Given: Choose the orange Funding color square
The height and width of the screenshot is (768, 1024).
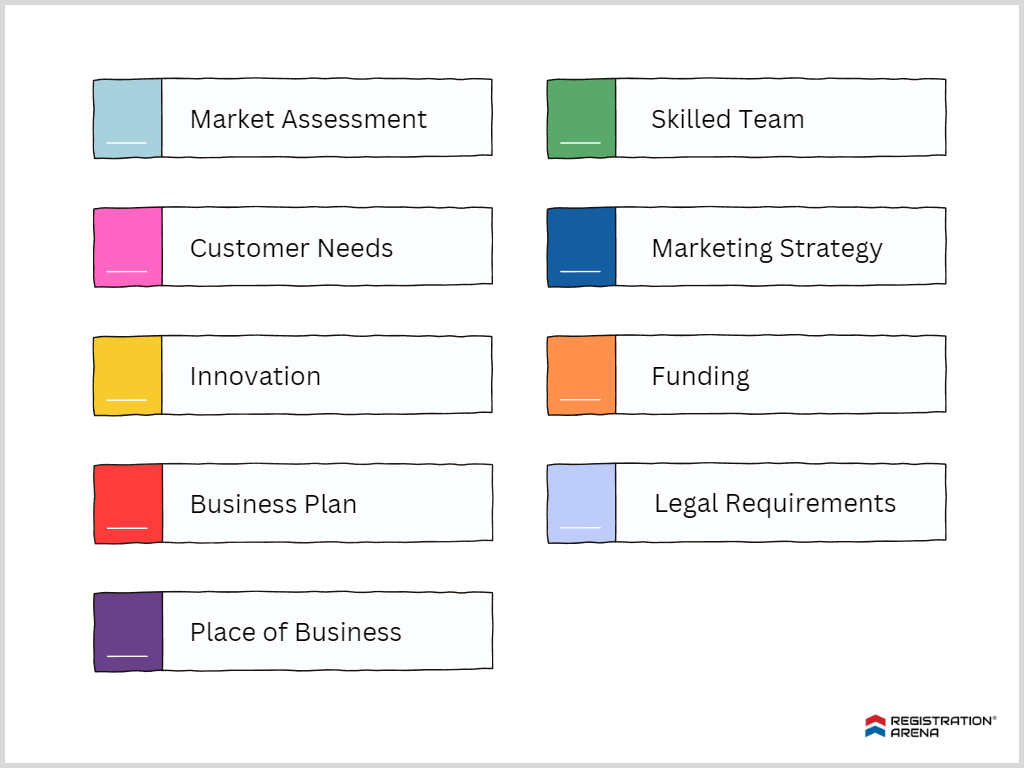Looking at the screenshot, I should pyautogui.click(x=581, y=375).
